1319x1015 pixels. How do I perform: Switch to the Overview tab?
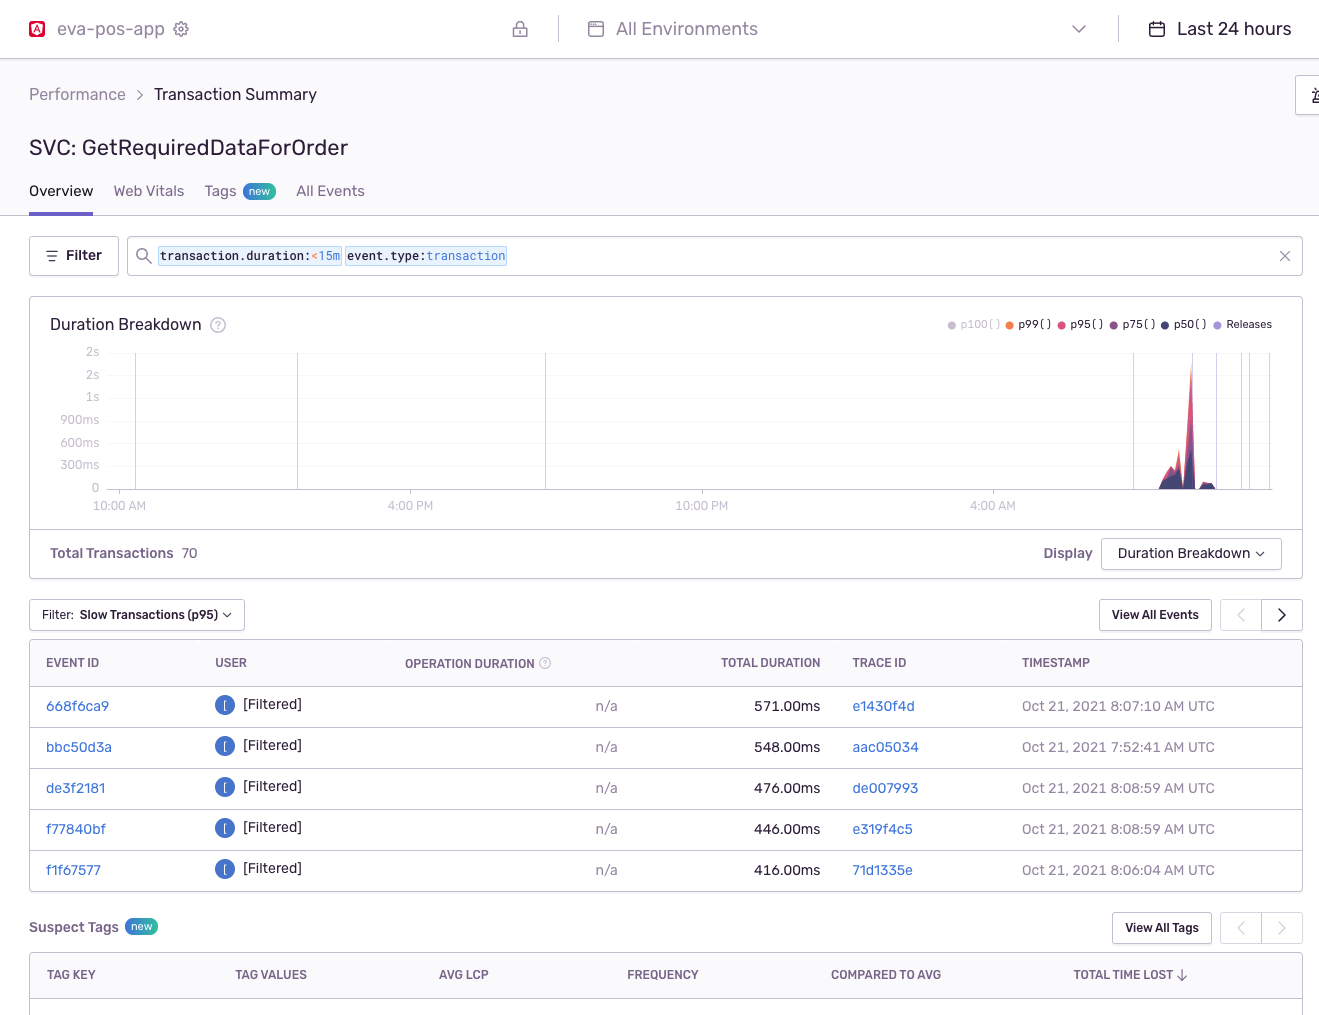pos(61,191)
